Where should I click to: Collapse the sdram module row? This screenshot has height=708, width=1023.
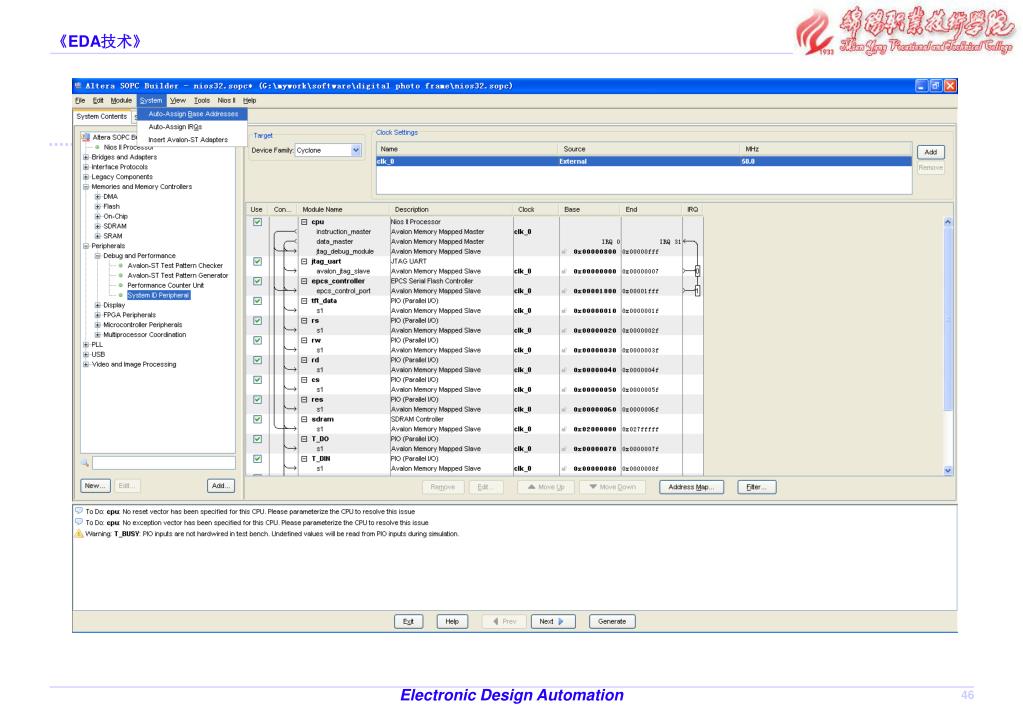click(x=304, y=419)
